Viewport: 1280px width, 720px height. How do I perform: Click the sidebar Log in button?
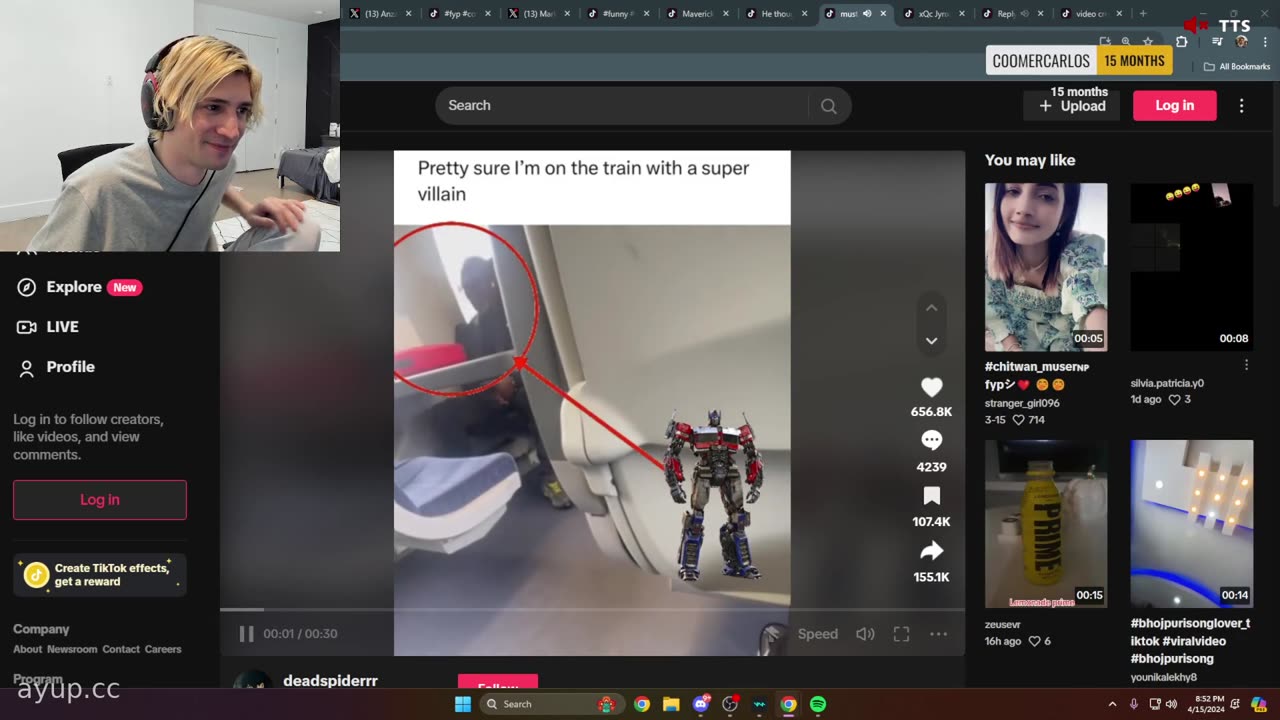pos(100,500)
